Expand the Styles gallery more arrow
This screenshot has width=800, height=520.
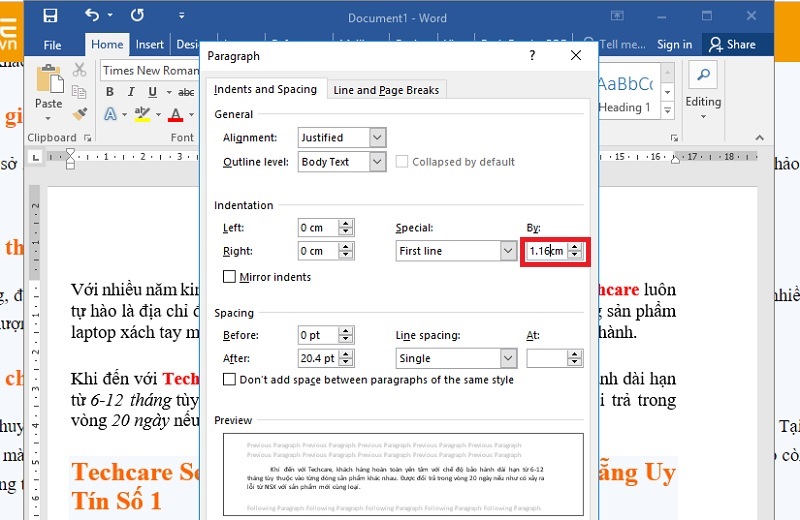pyautogui.click(x=667, y=110)
